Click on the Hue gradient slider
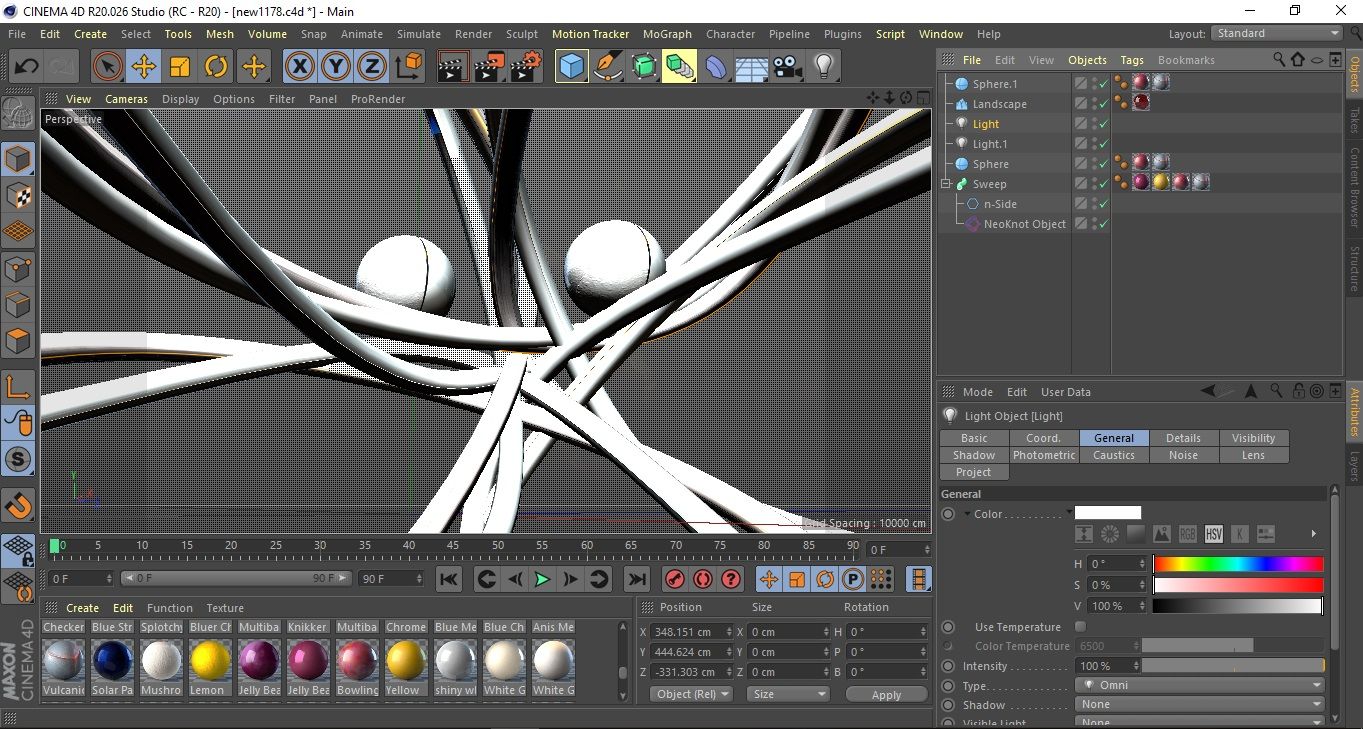Screen dimensions: 1363x729 point(1238,564)
